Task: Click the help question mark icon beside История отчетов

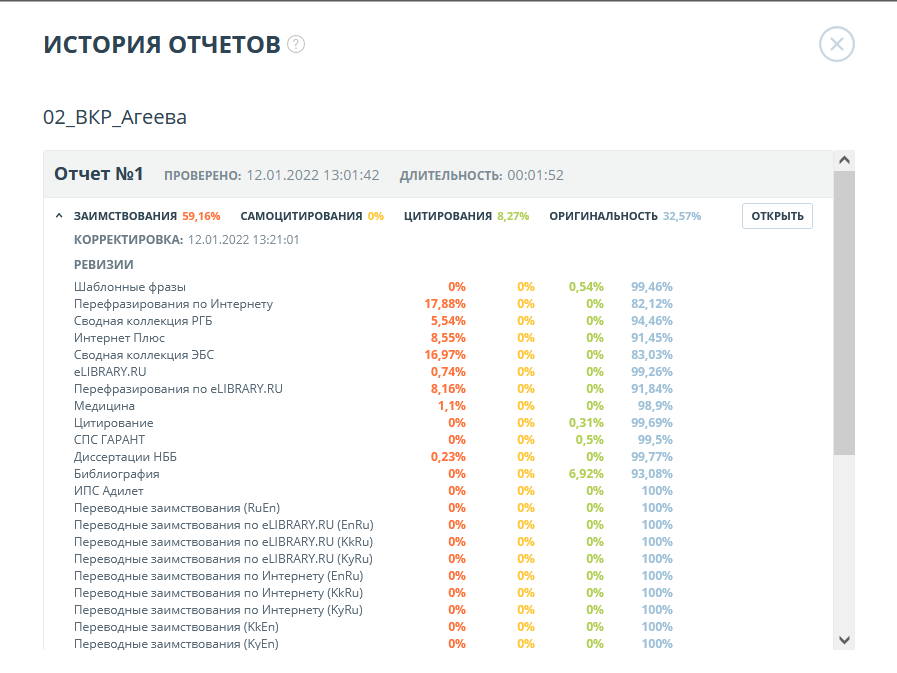Action: coord(295,44)
